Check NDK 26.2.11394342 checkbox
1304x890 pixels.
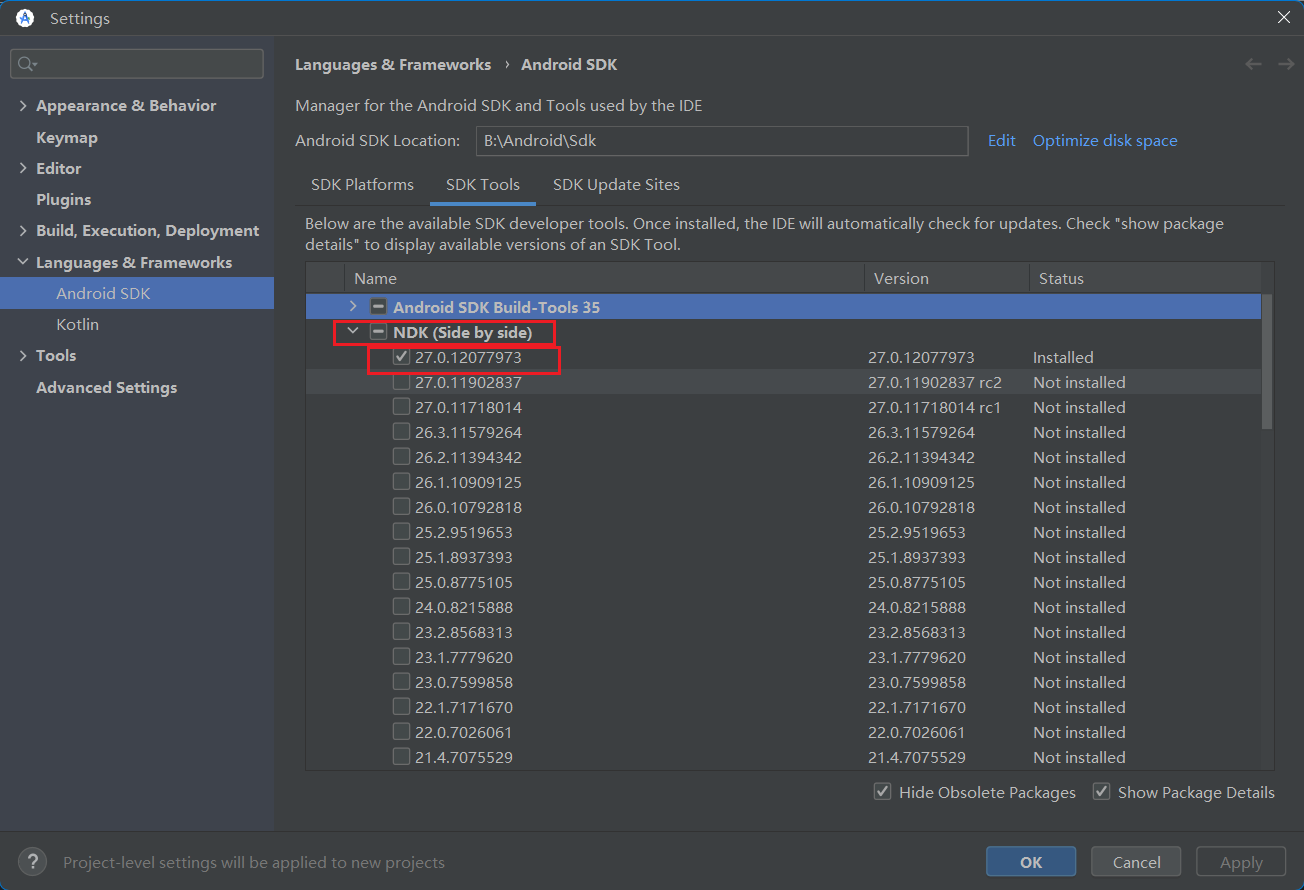pyautogui.click(x=401, y=457)
